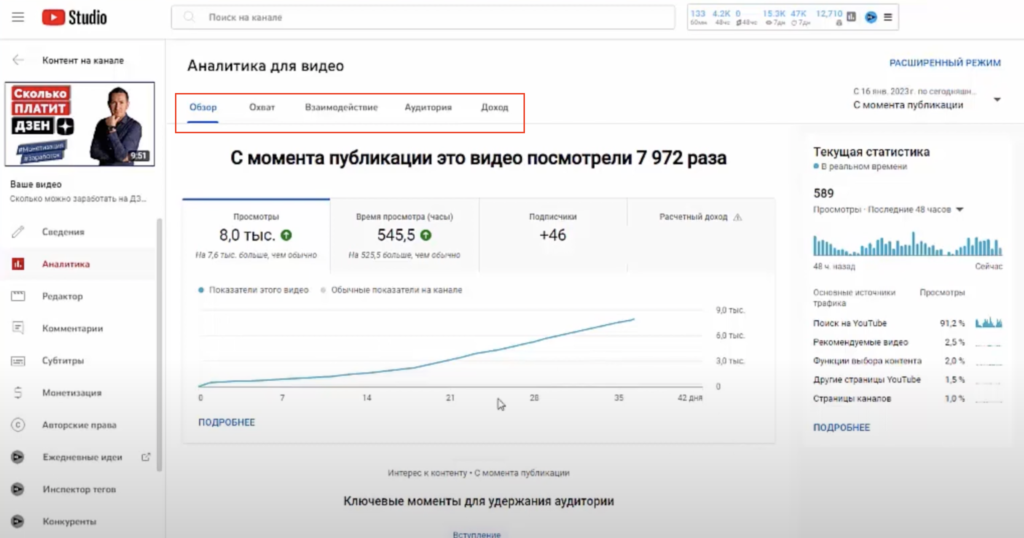Open the hamburger menu beside YouTube Studio logo
Screen dimensions: 1024x538
[19, 18]
